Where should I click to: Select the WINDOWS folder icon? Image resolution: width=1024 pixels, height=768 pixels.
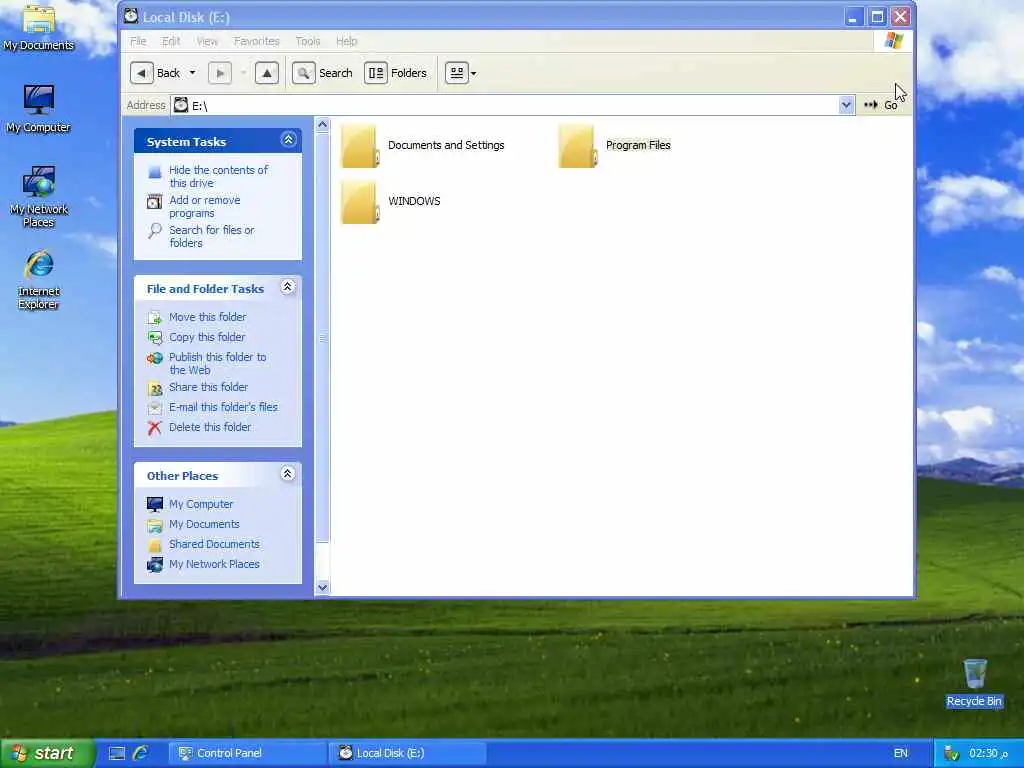(359, 202)
